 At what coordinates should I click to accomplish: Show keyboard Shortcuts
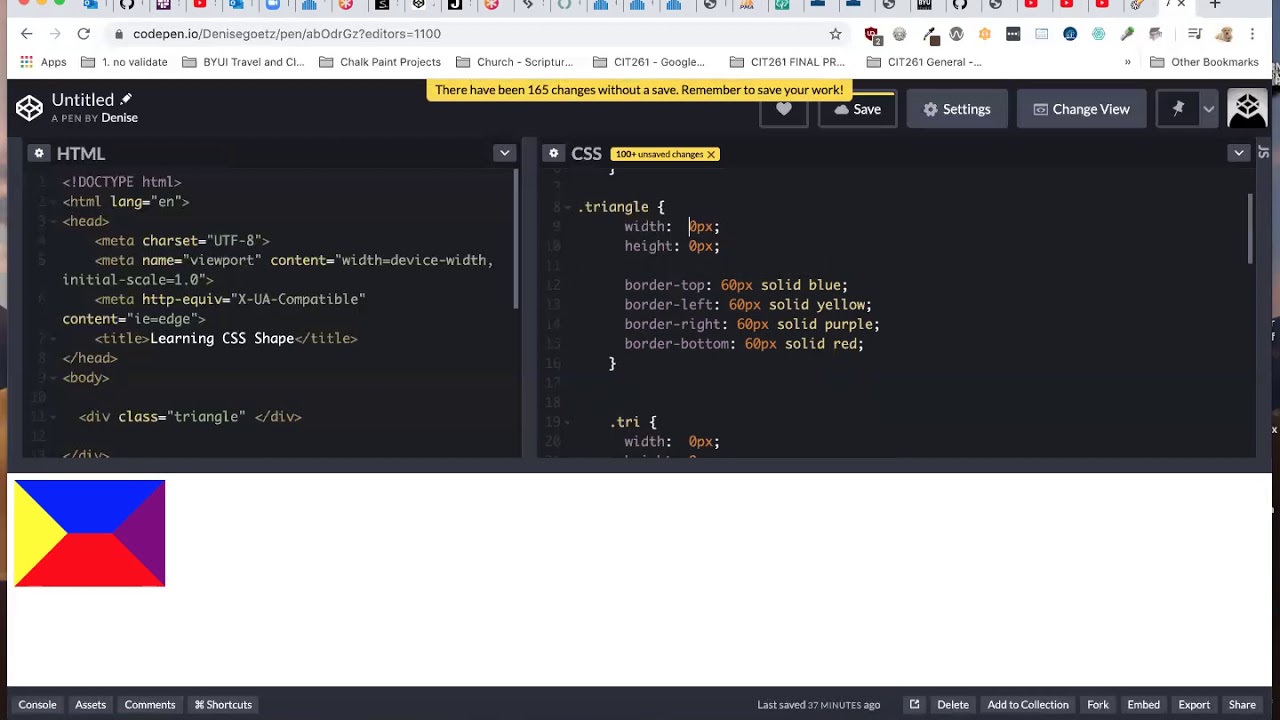click(x=223, y=704)
